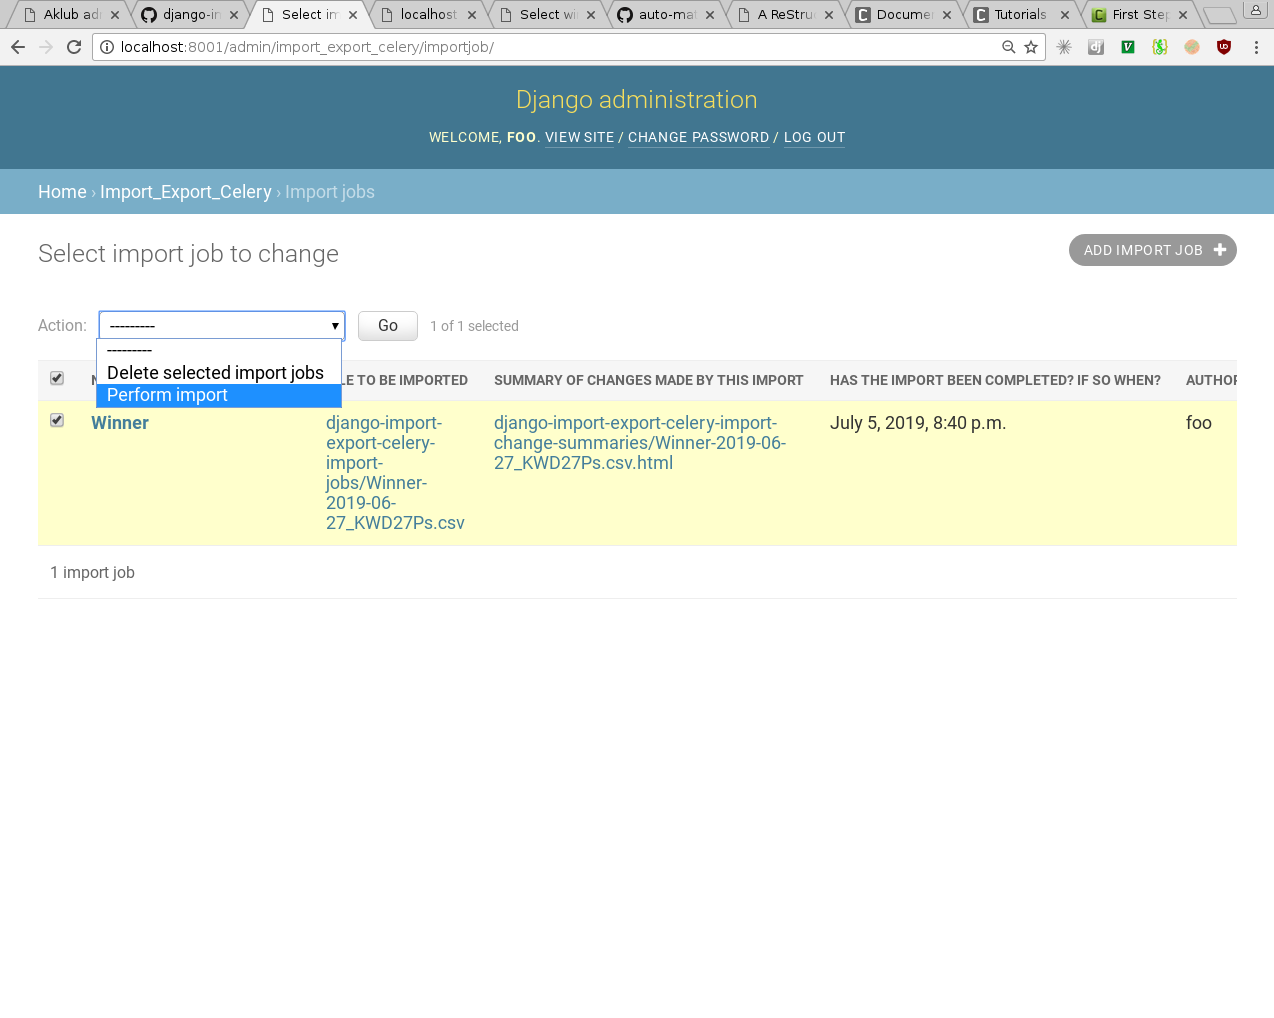Viewport: 1274px width, 1018px height.
Task: Collapse the Action dropdown selector
Action: click(222, 326)
